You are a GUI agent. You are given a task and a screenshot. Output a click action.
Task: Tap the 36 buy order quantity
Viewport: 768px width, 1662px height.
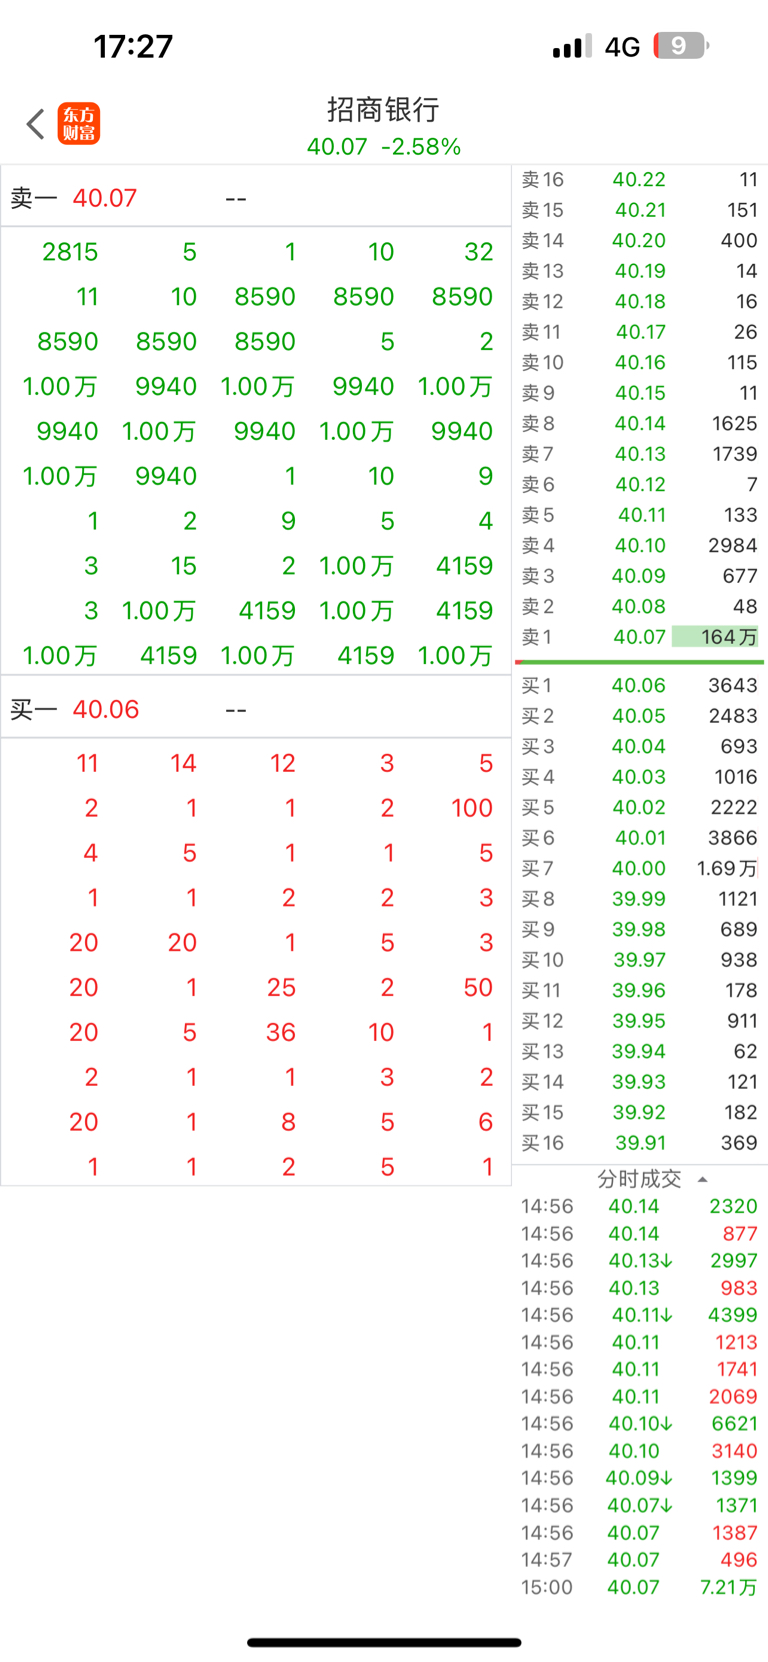coord(281,1033)
